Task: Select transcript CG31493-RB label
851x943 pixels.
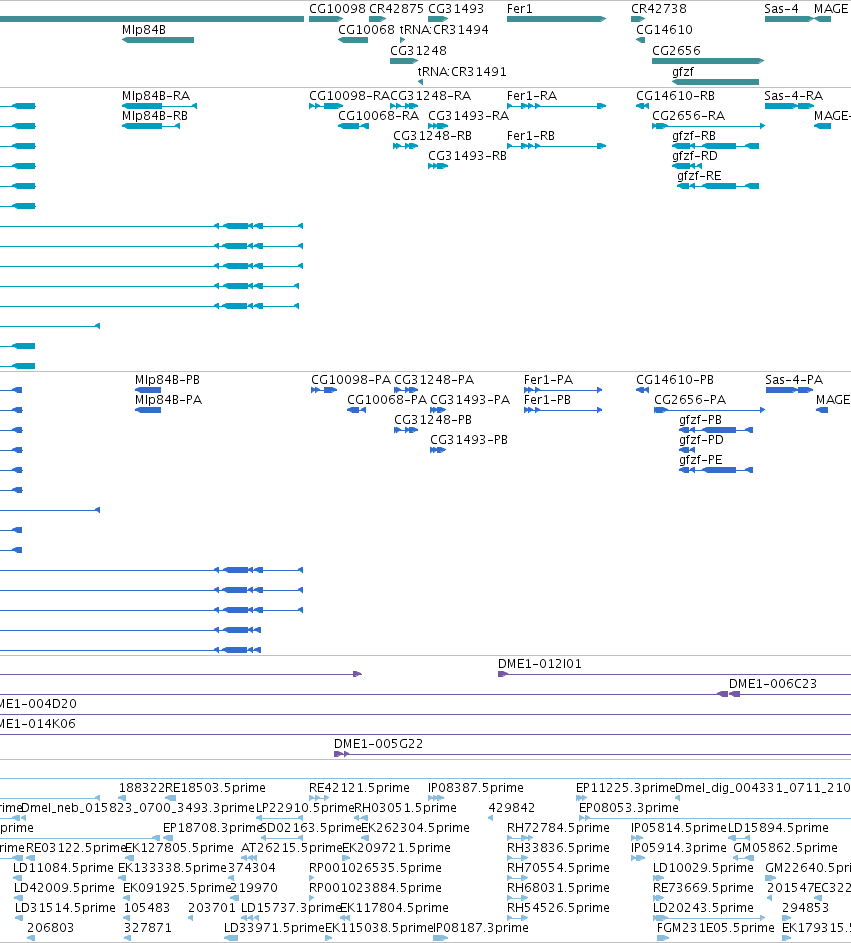Action: (467, 156)
